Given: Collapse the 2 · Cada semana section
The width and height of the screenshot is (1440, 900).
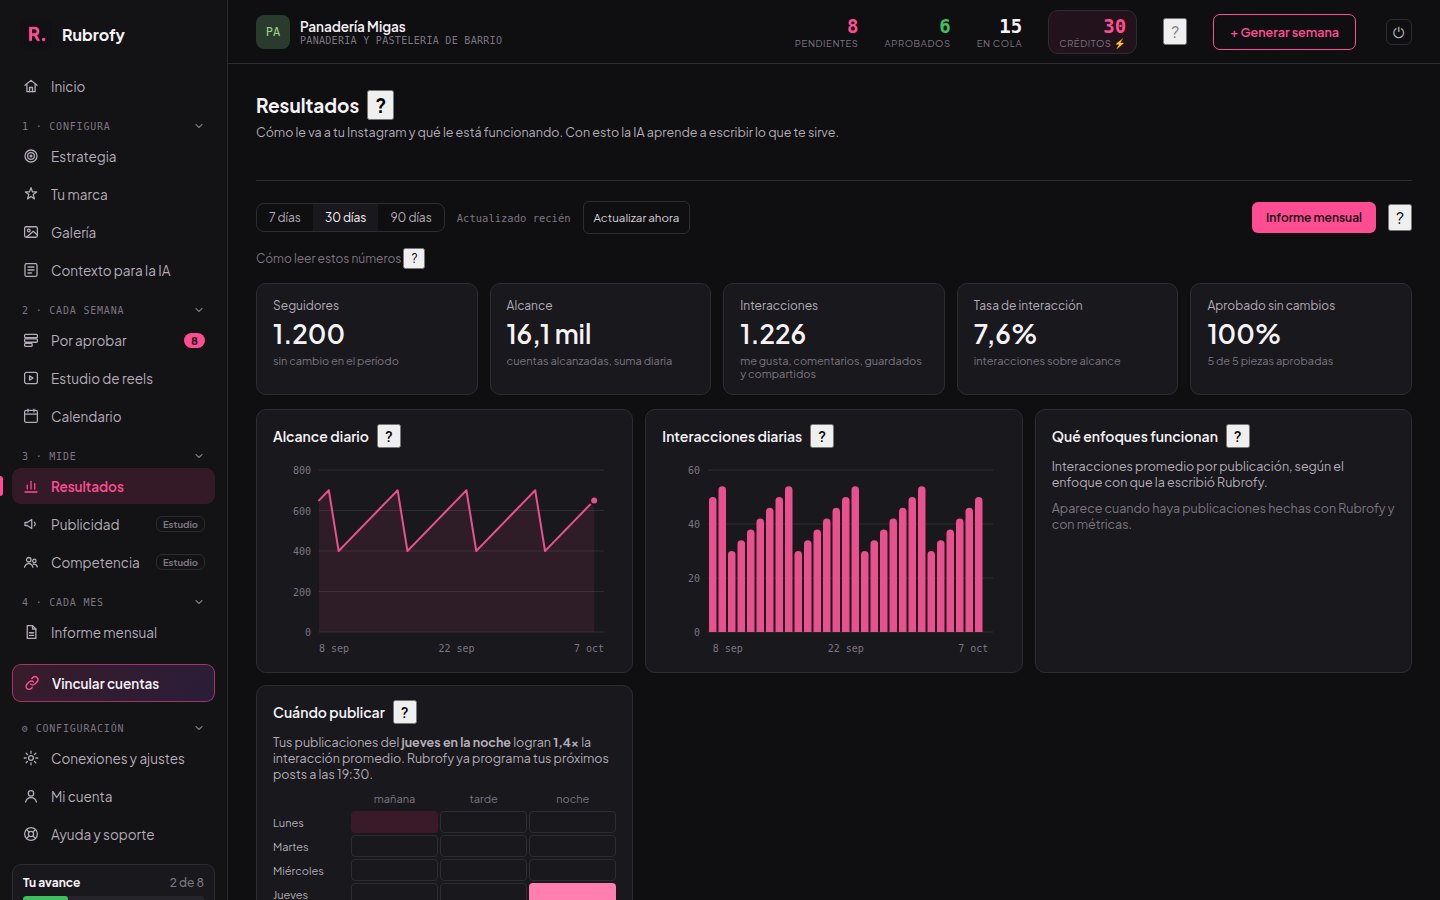Looking at the screenshot, I should coord(199,310).
